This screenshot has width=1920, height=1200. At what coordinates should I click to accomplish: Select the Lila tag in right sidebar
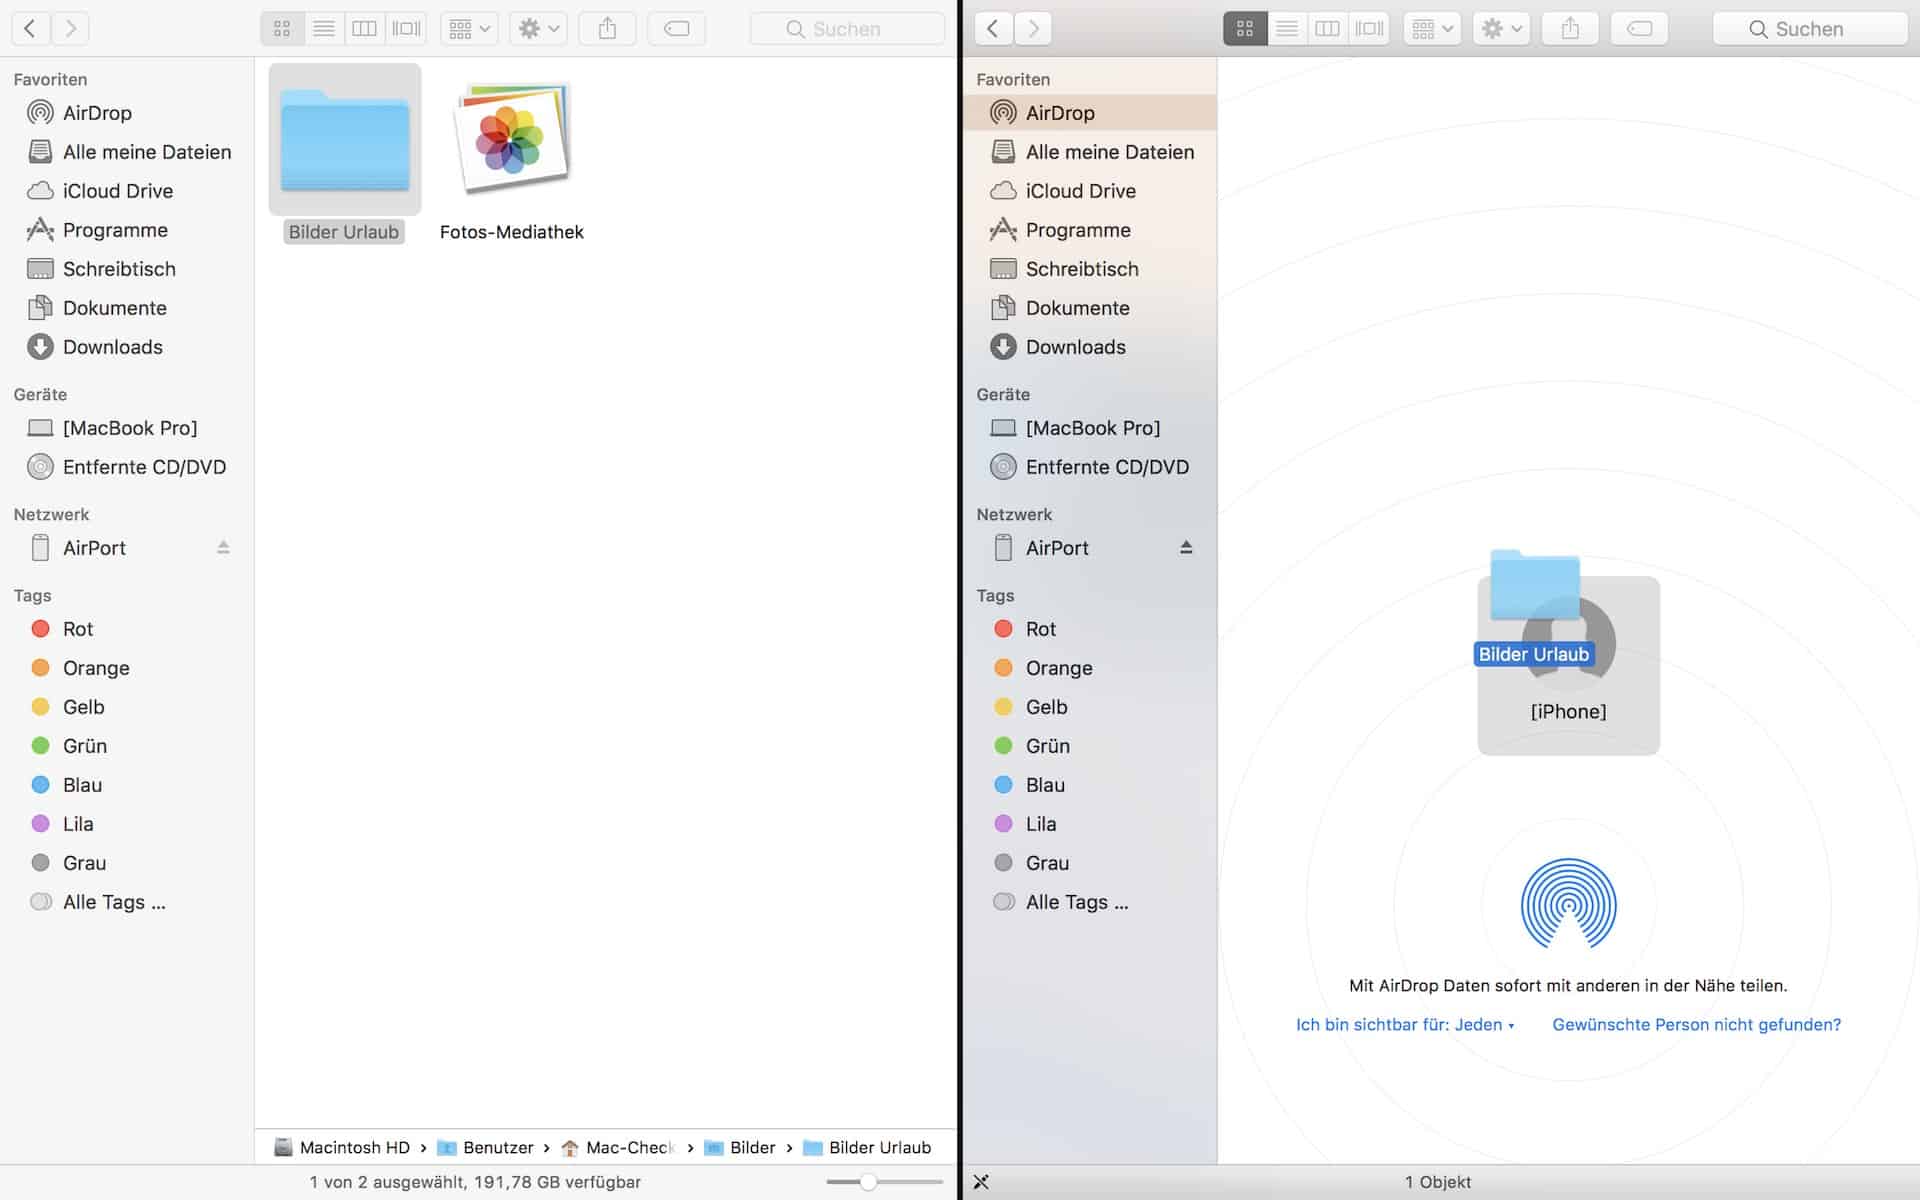[x=1090, y=824]
